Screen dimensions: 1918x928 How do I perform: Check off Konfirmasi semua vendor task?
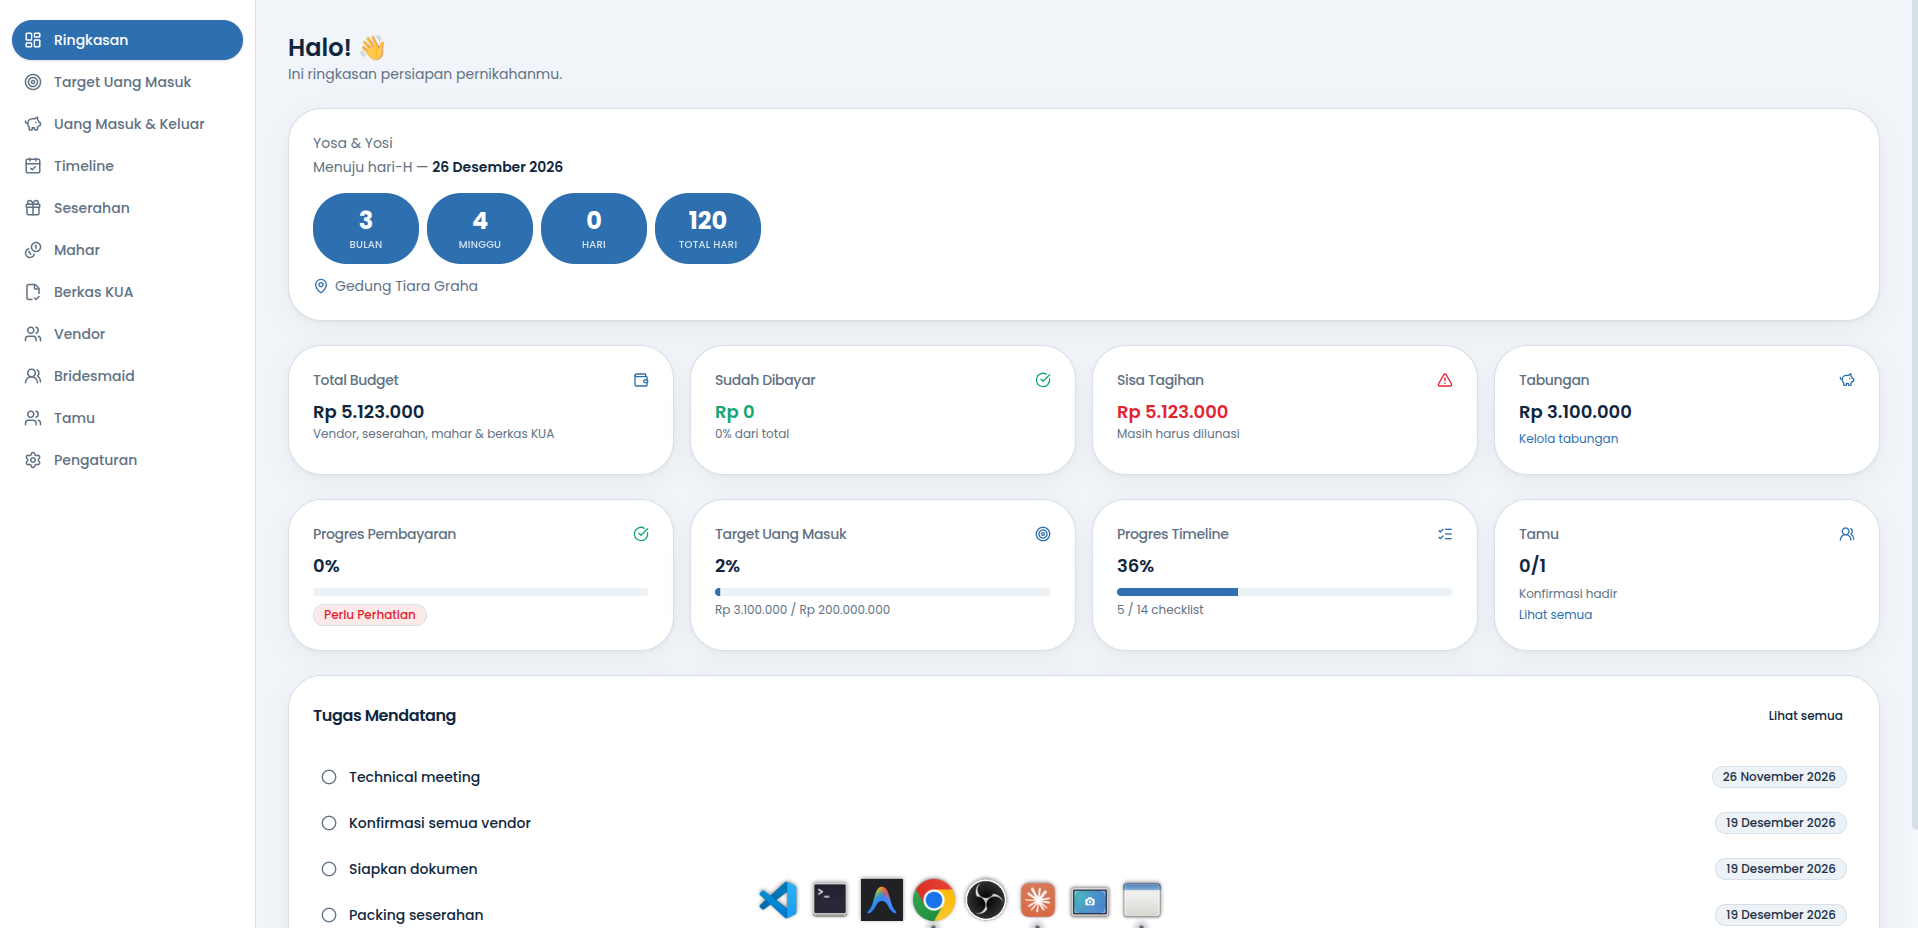click(329, 823)
